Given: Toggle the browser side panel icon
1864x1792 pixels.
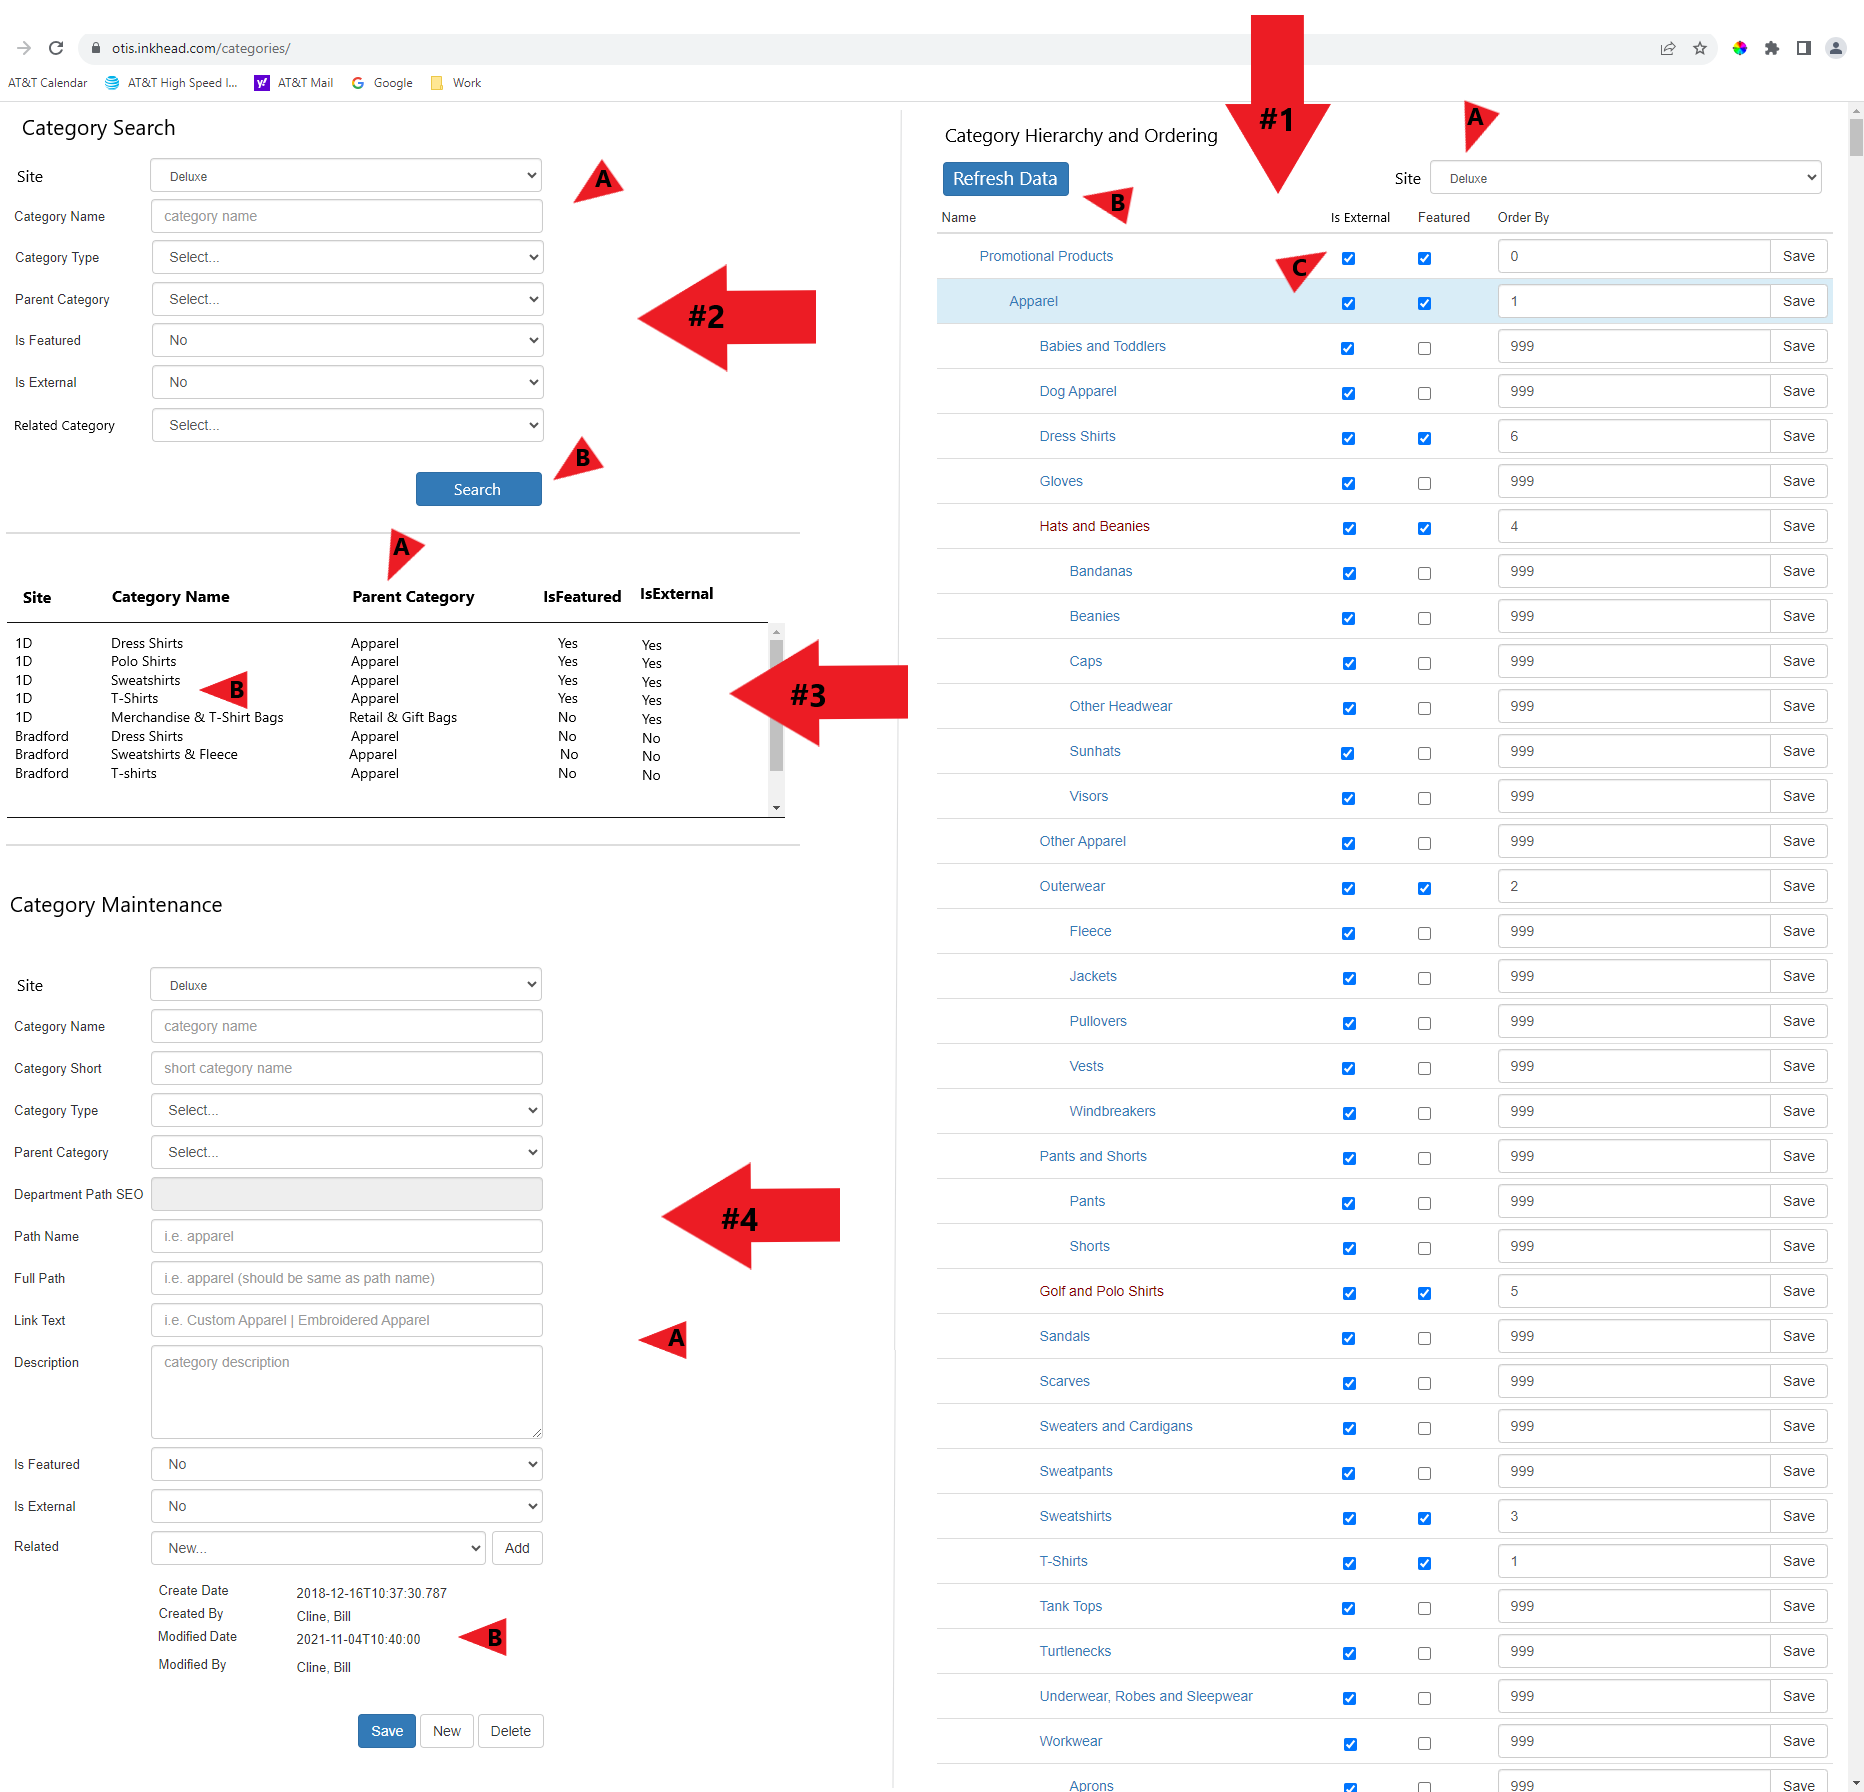Looking at the screenshot, I should (1803, 48).
